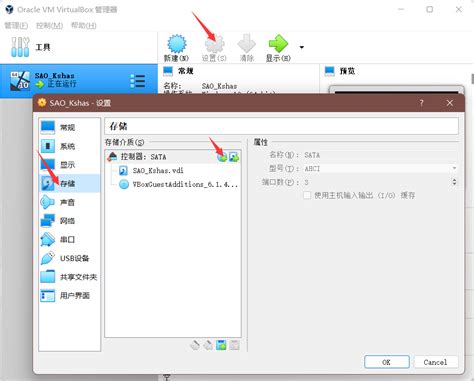This screenshot has width=474, height=381.
Task: Click the 新建(N) New VM toolbar icon
Action: tap(177, 44)
